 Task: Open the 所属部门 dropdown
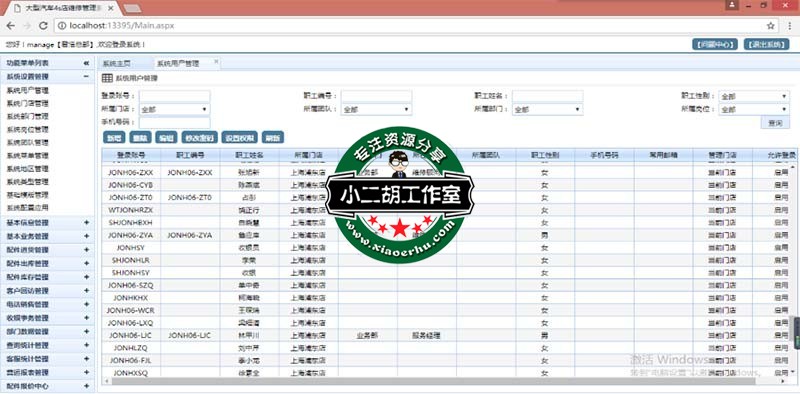[x=547, y=109]
